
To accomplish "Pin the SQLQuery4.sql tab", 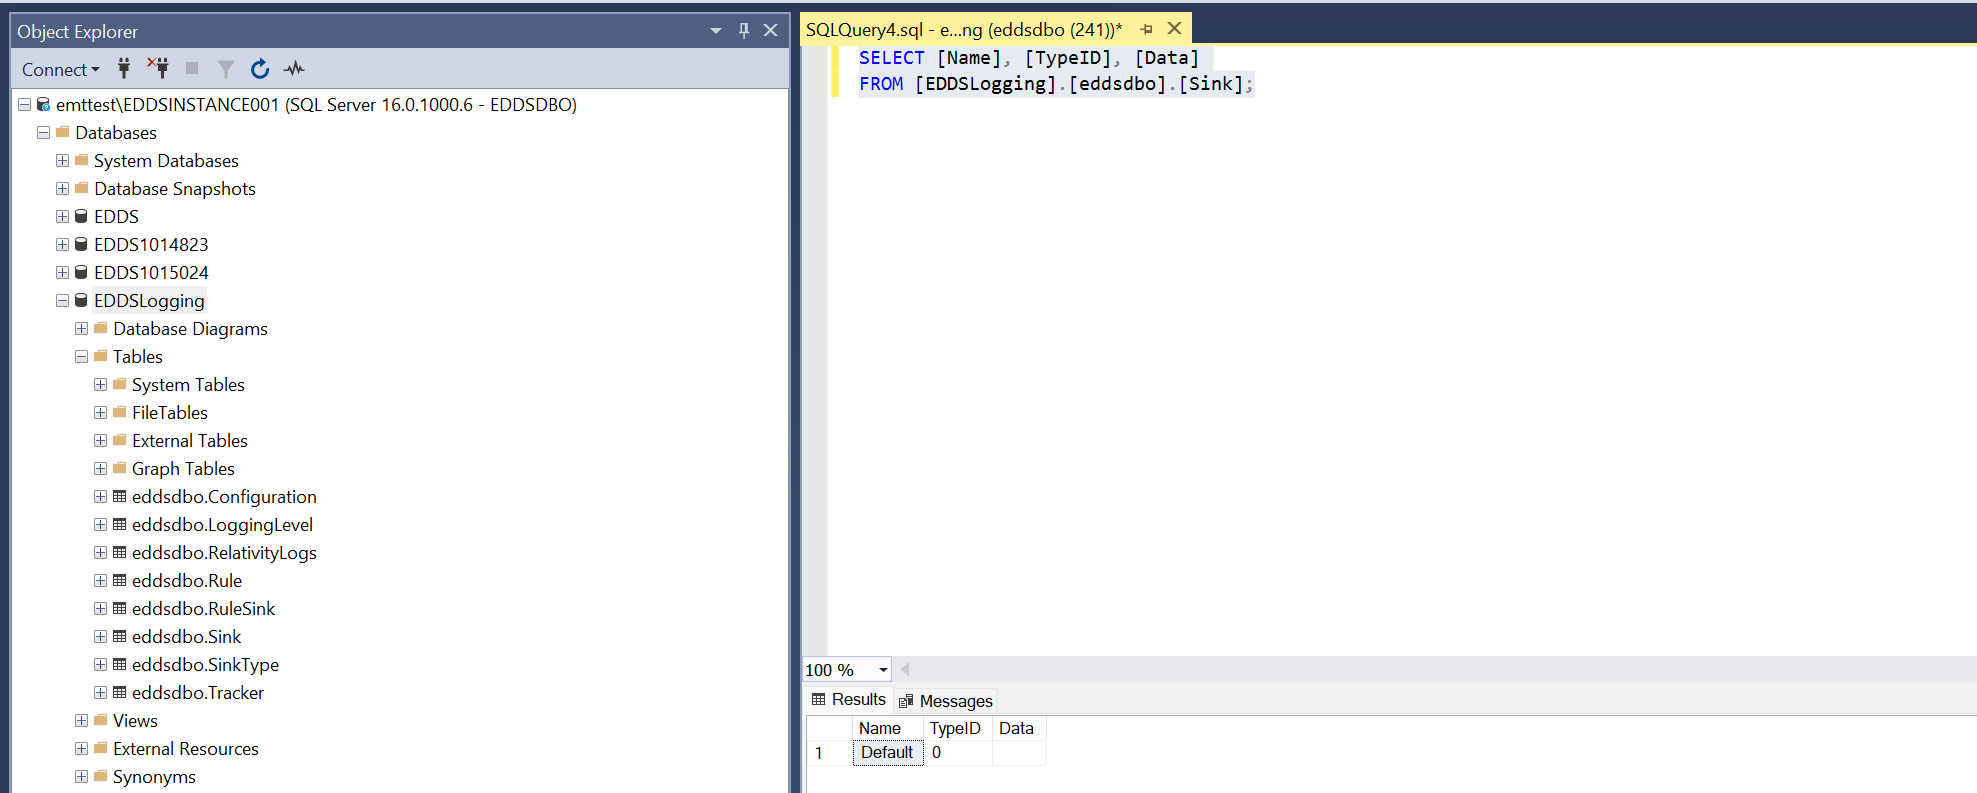I will pyautogui.click(x=1146, y=30).
